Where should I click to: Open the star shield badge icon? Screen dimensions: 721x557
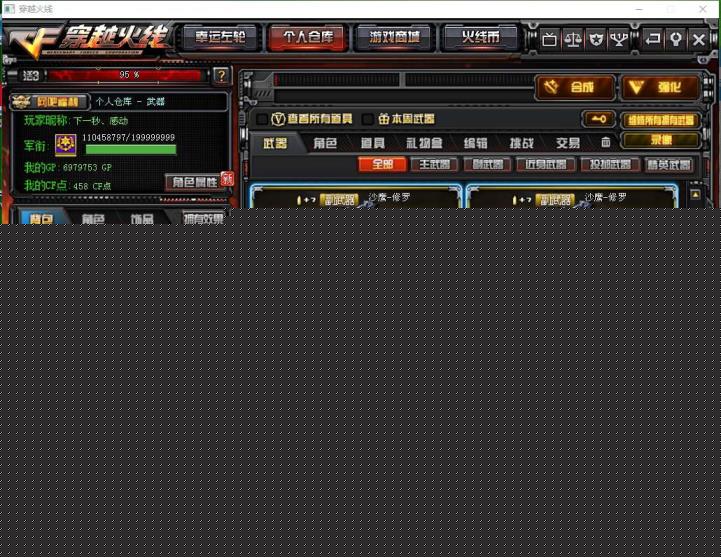(x=596, y=39)
